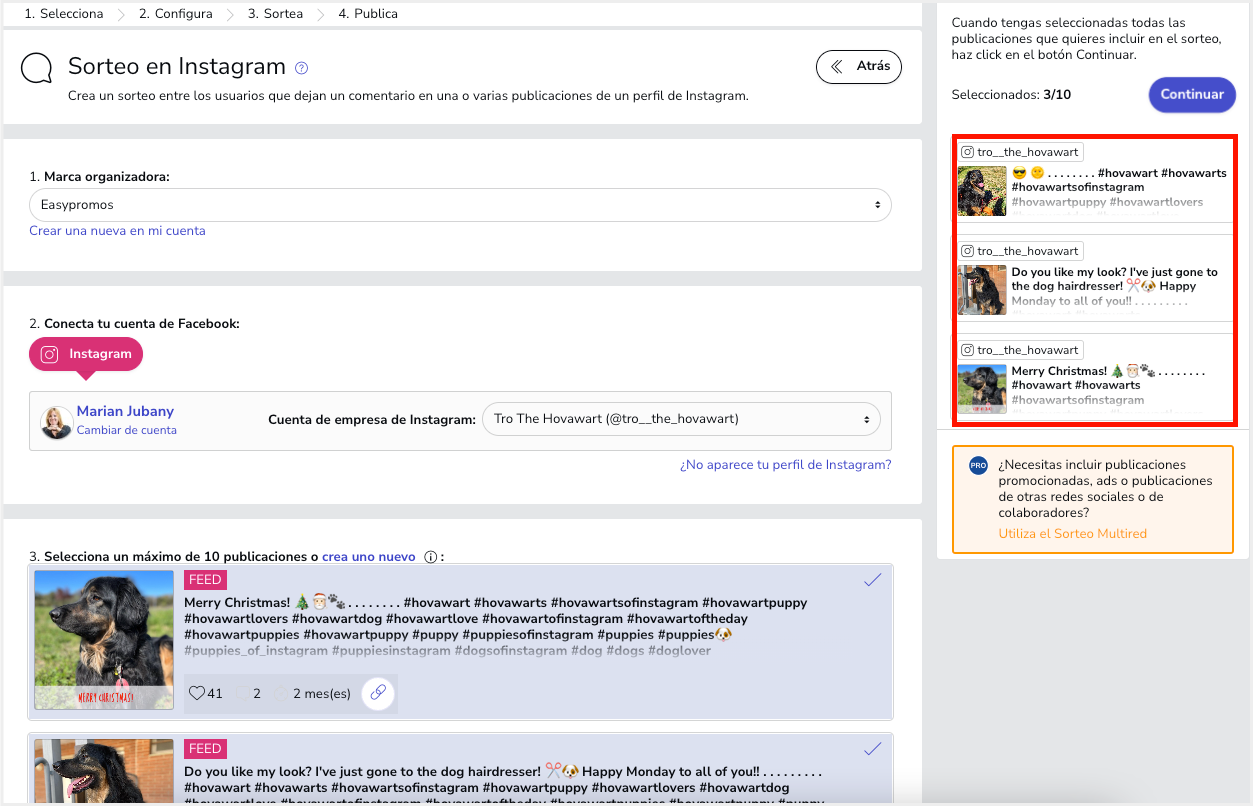Image resolution: width=1253 pixels, height=807 pixels.
Task: Click the speech bubble icon beside Sorteo en Instagram
Action: coord(37,68)
